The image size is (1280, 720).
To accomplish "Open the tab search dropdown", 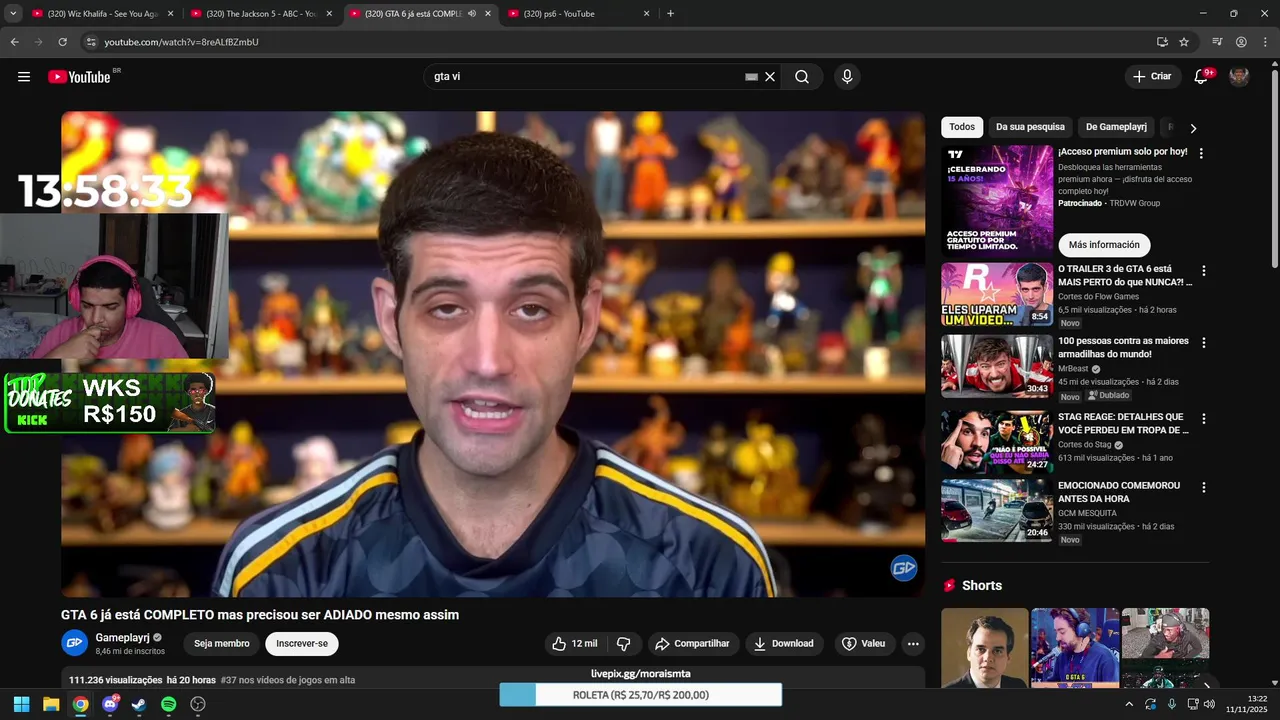I will pyautogui.click(x=13, y=14).
